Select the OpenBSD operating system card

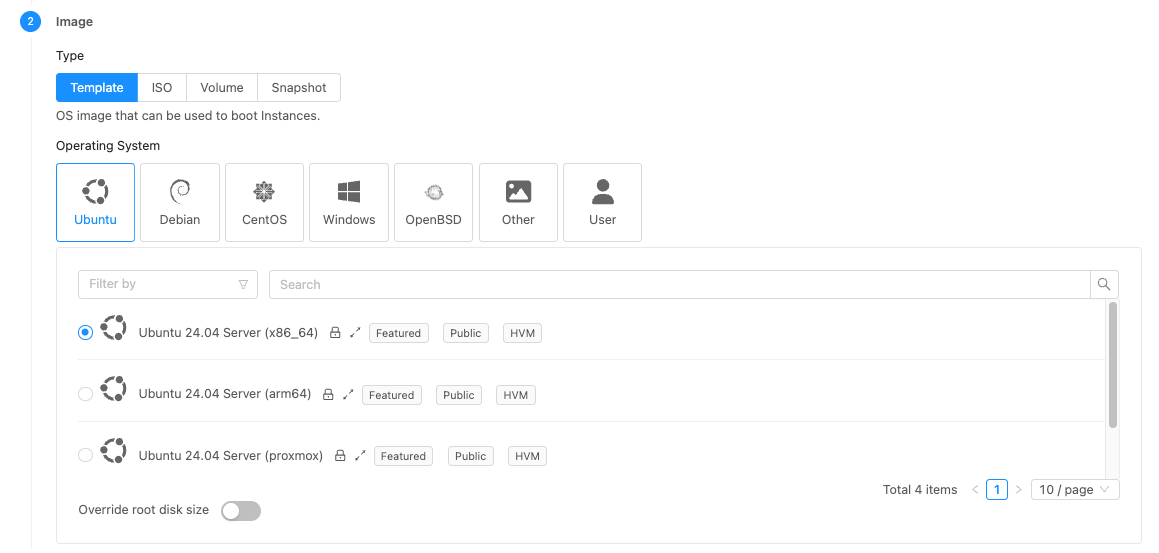434,203
